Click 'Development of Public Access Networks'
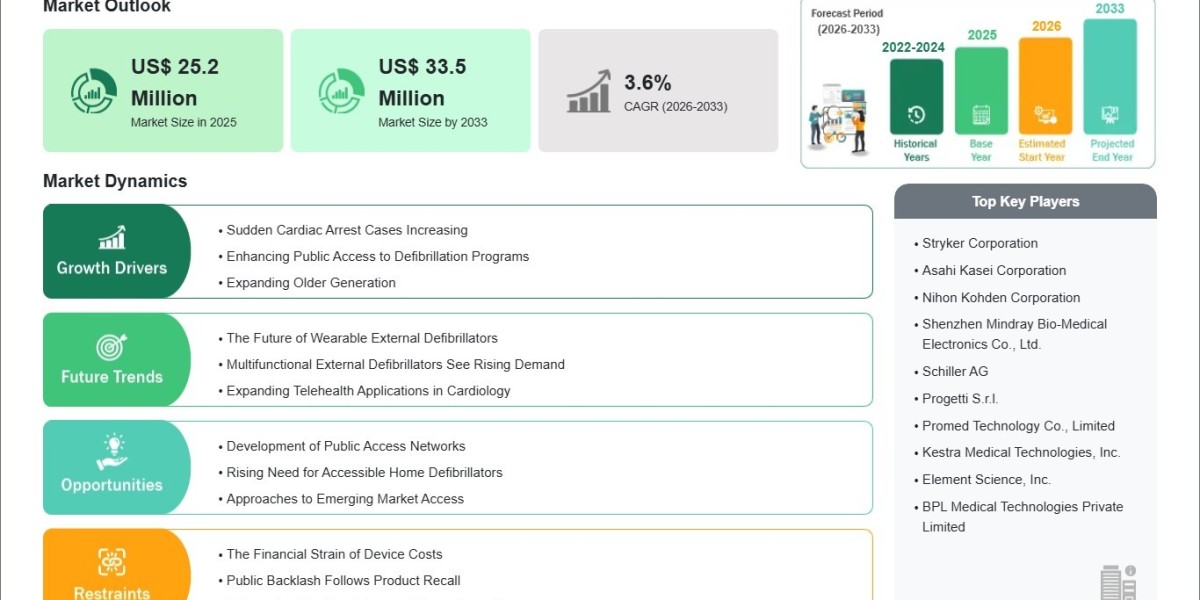 click(x=346, y=446)
